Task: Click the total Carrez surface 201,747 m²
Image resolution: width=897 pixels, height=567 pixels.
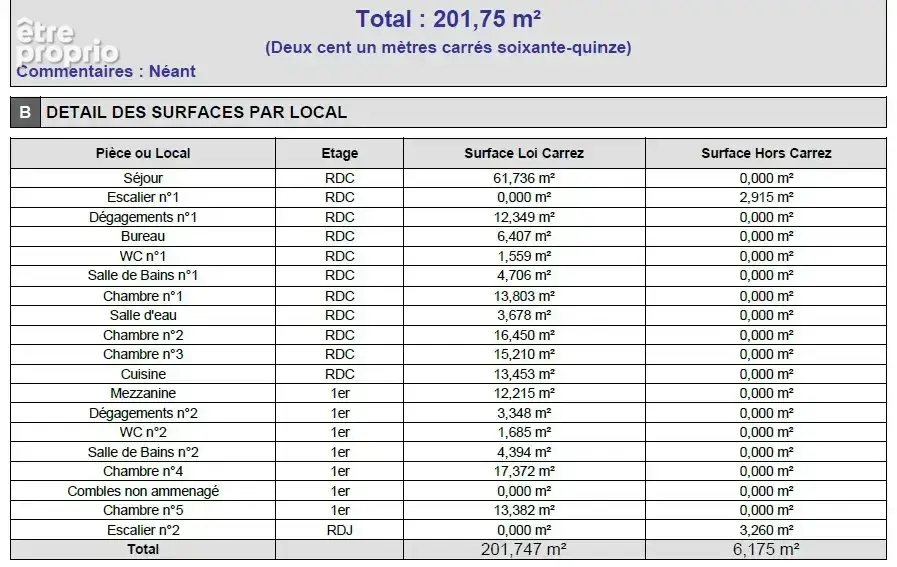Action: 524,549
